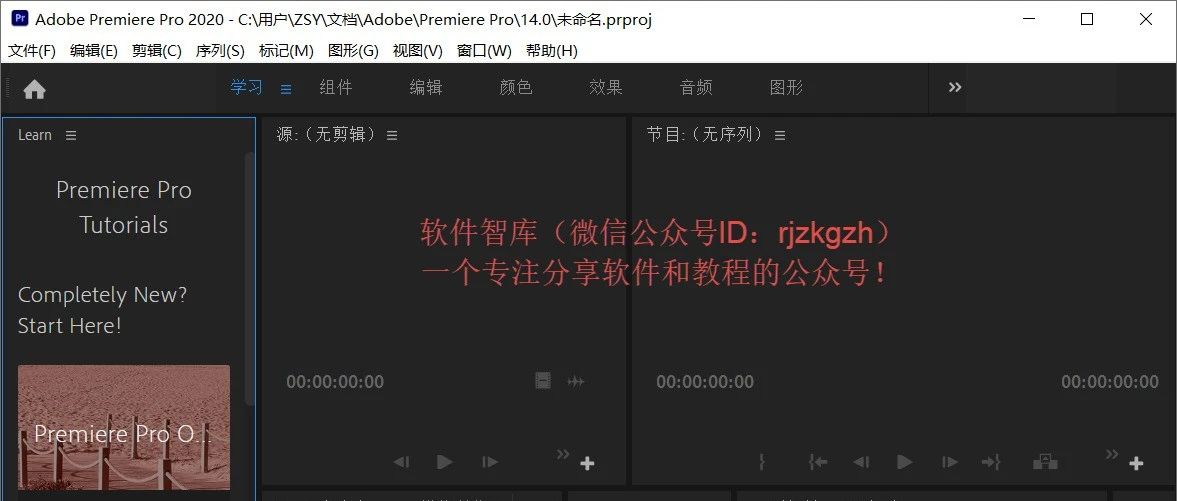1177x501 pixels.
Task: Step back one frame in Program monitor
Action: point(862,462)
